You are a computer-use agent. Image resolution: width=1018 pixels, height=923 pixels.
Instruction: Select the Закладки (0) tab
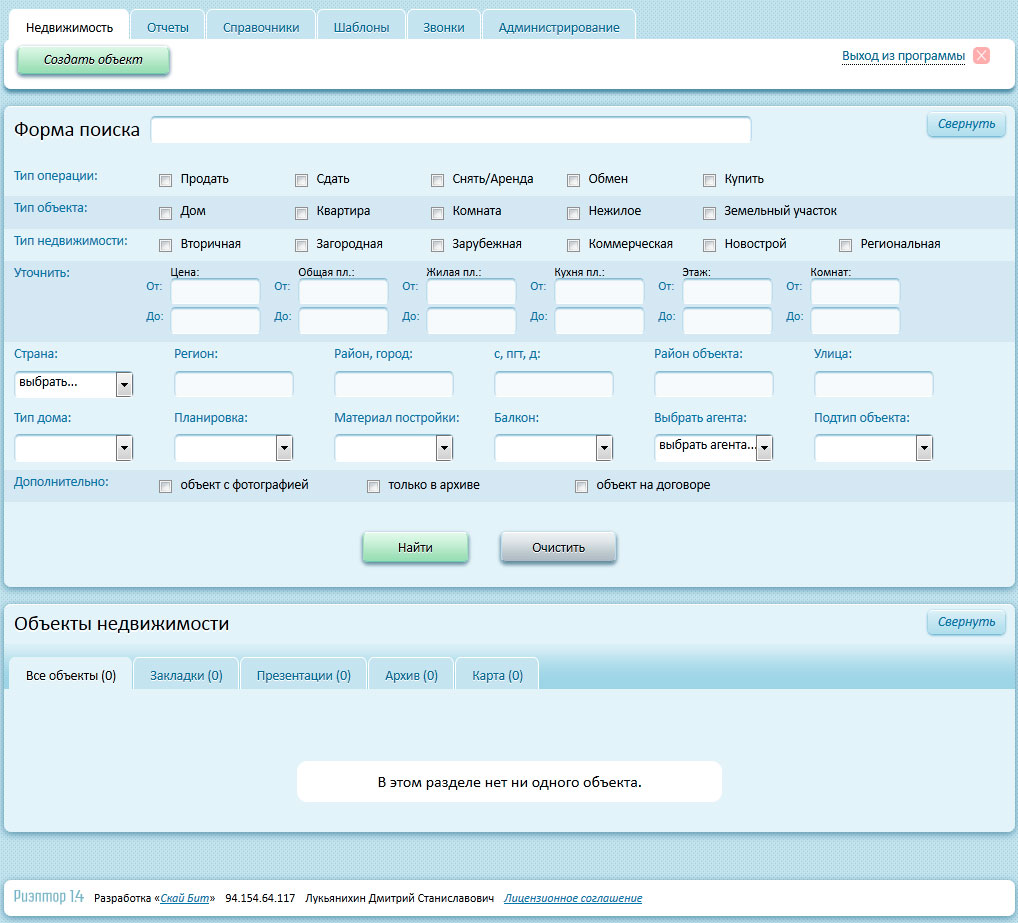pos(186,675)
